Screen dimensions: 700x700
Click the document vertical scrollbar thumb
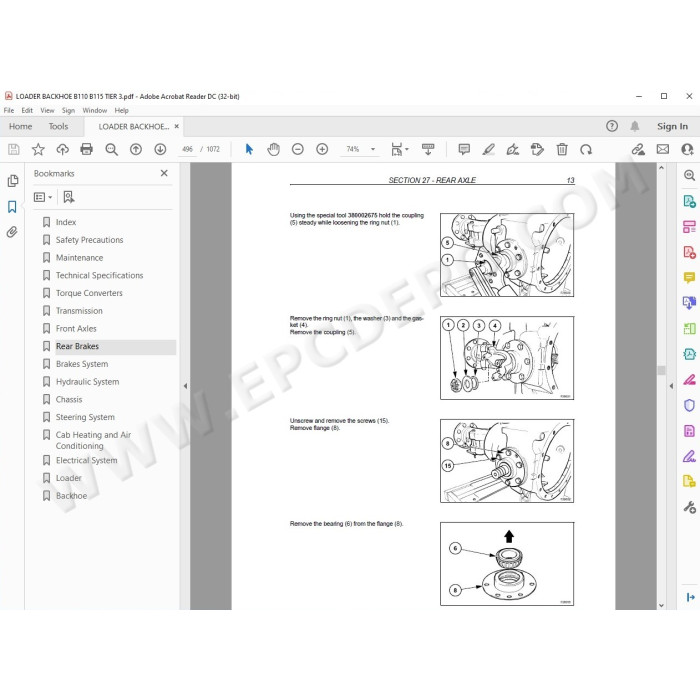(661, 370)
